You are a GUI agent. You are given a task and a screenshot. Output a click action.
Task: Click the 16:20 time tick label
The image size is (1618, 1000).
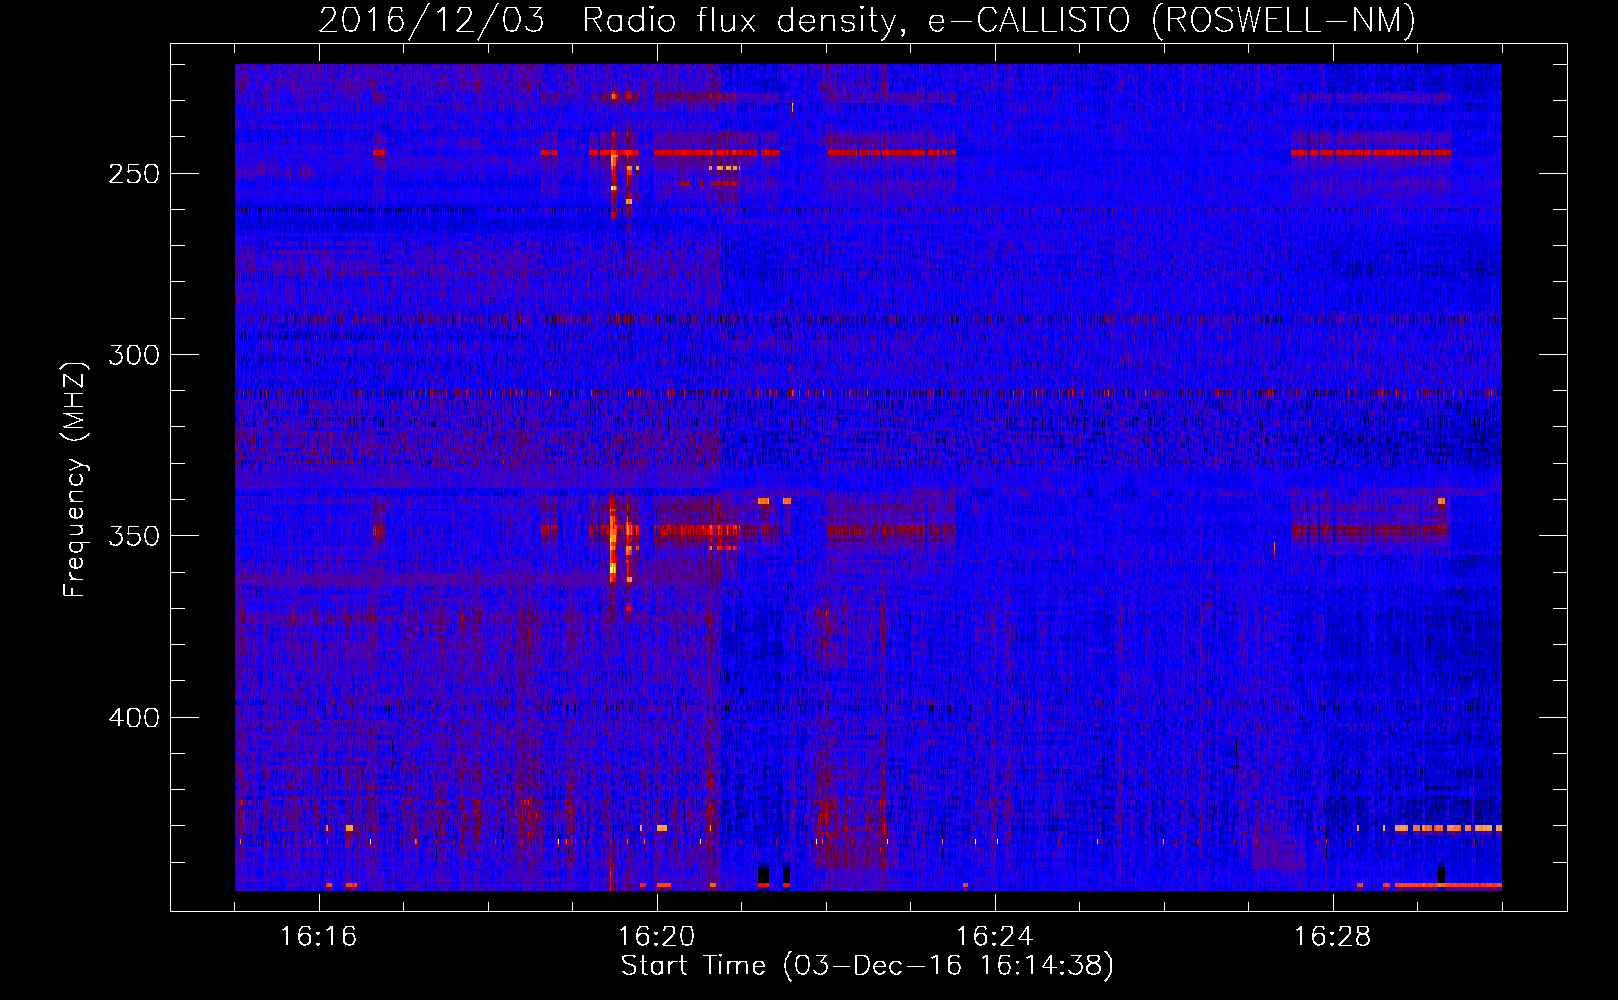(x=657, y=937)
